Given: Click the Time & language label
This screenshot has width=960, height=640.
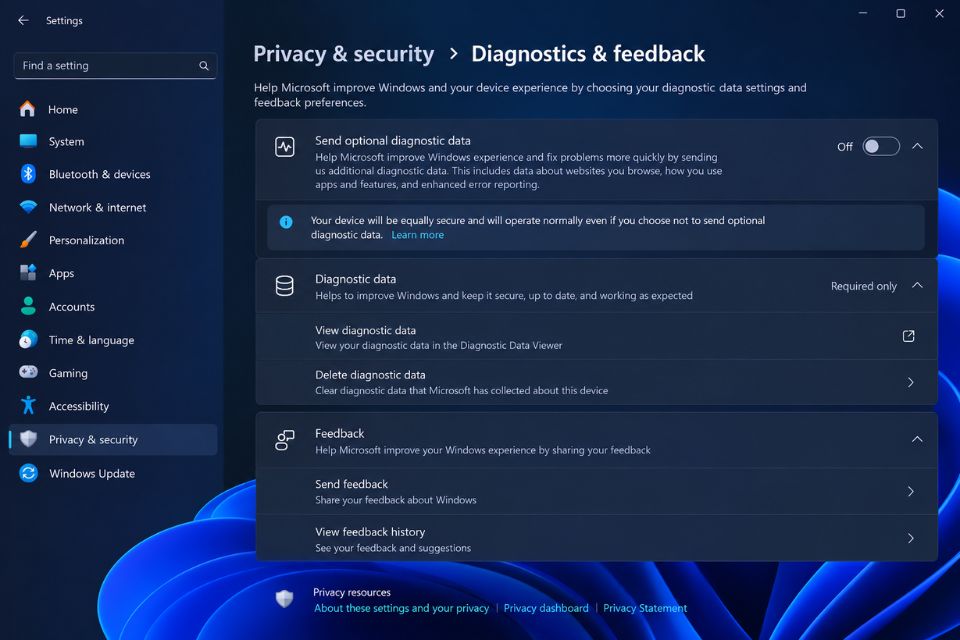Looking at the screenshot, I should (x=91, y=340).
